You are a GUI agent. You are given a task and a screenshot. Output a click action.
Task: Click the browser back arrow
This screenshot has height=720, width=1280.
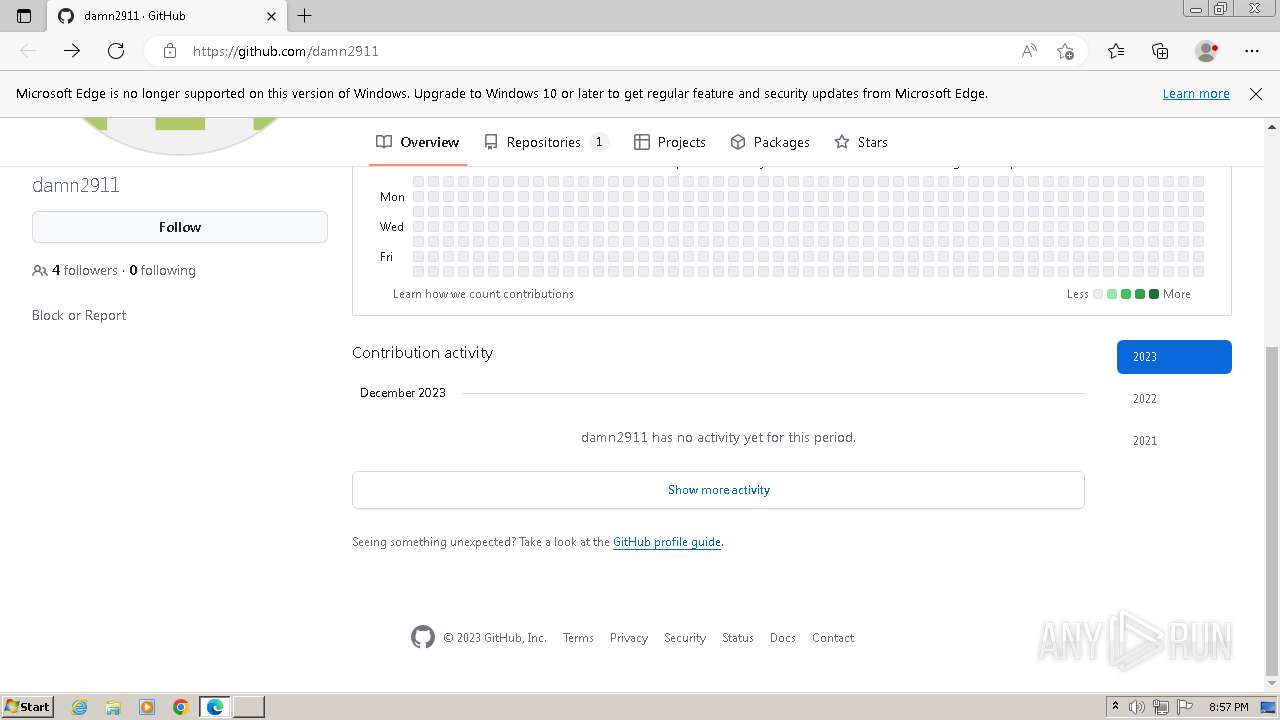(28, 51)
